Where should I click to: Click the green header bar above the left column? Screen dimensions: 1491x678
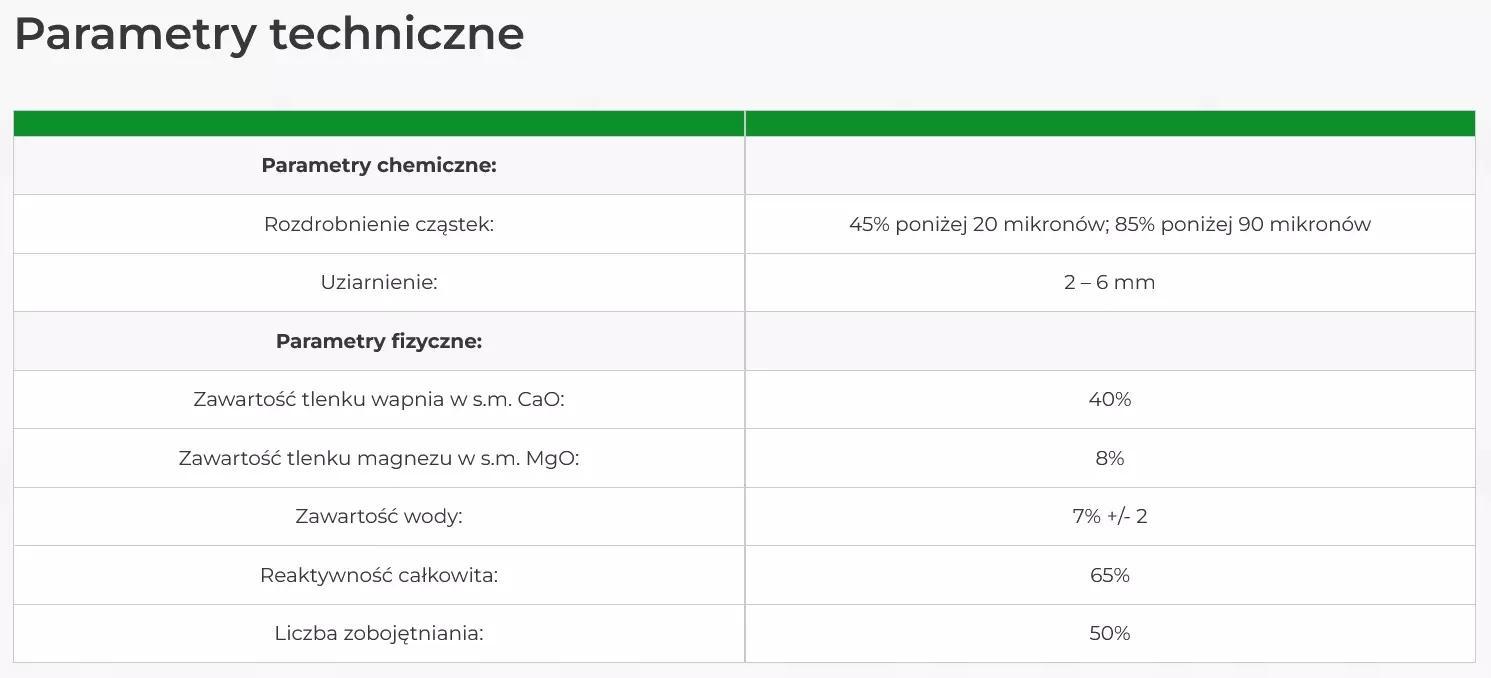coord(379,123)
